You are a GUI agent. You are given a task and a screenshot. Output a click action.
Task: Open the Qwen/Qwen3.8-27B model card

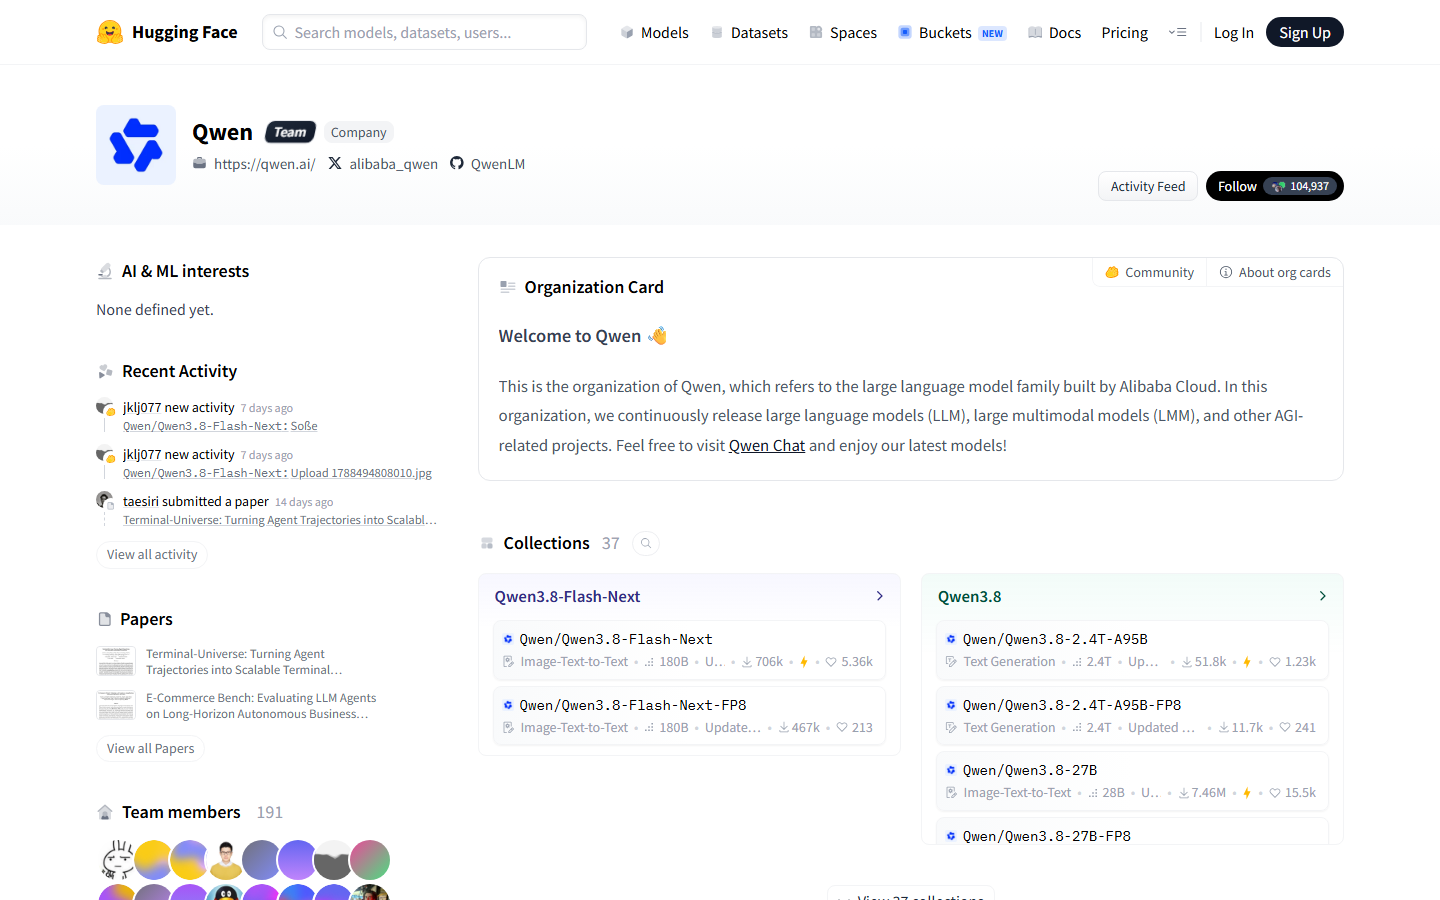click(1132, 781)
